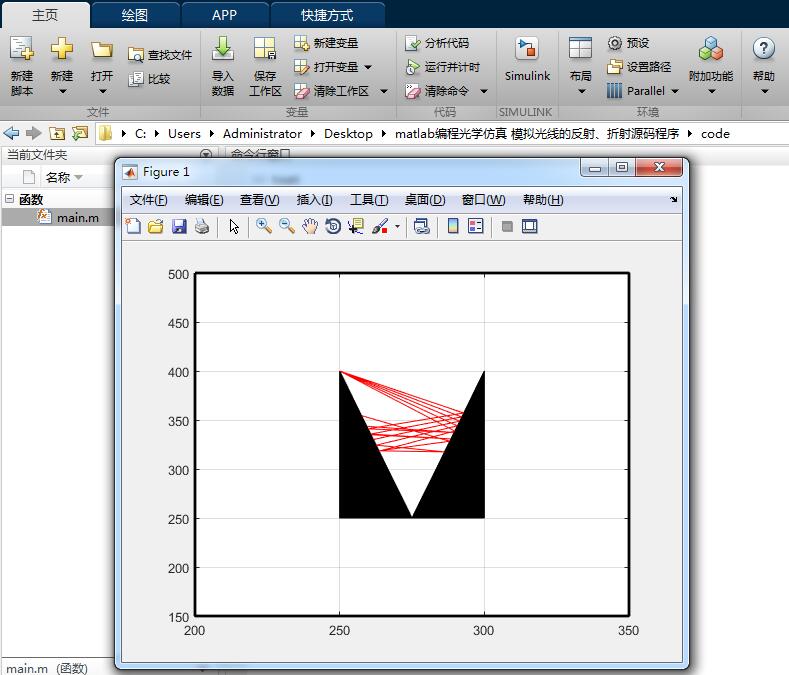
Task: Select the Edit Plot arrow tool
Action: (234, 227)
